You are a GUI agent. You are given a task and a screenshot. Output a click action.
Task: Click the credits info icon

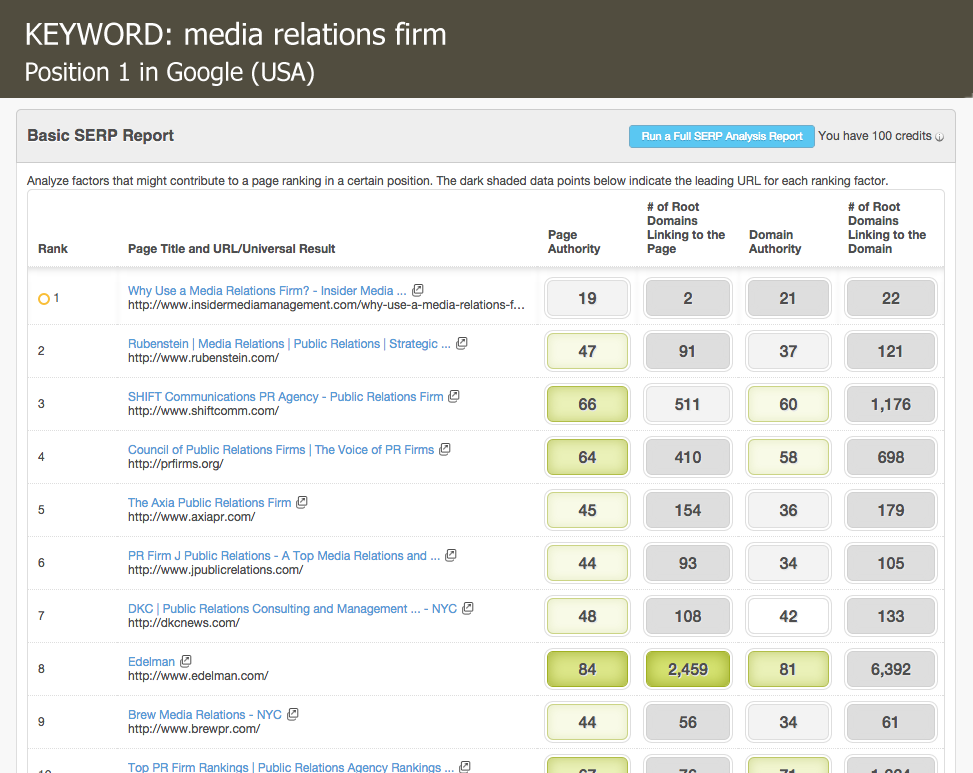tap(939, 137)
